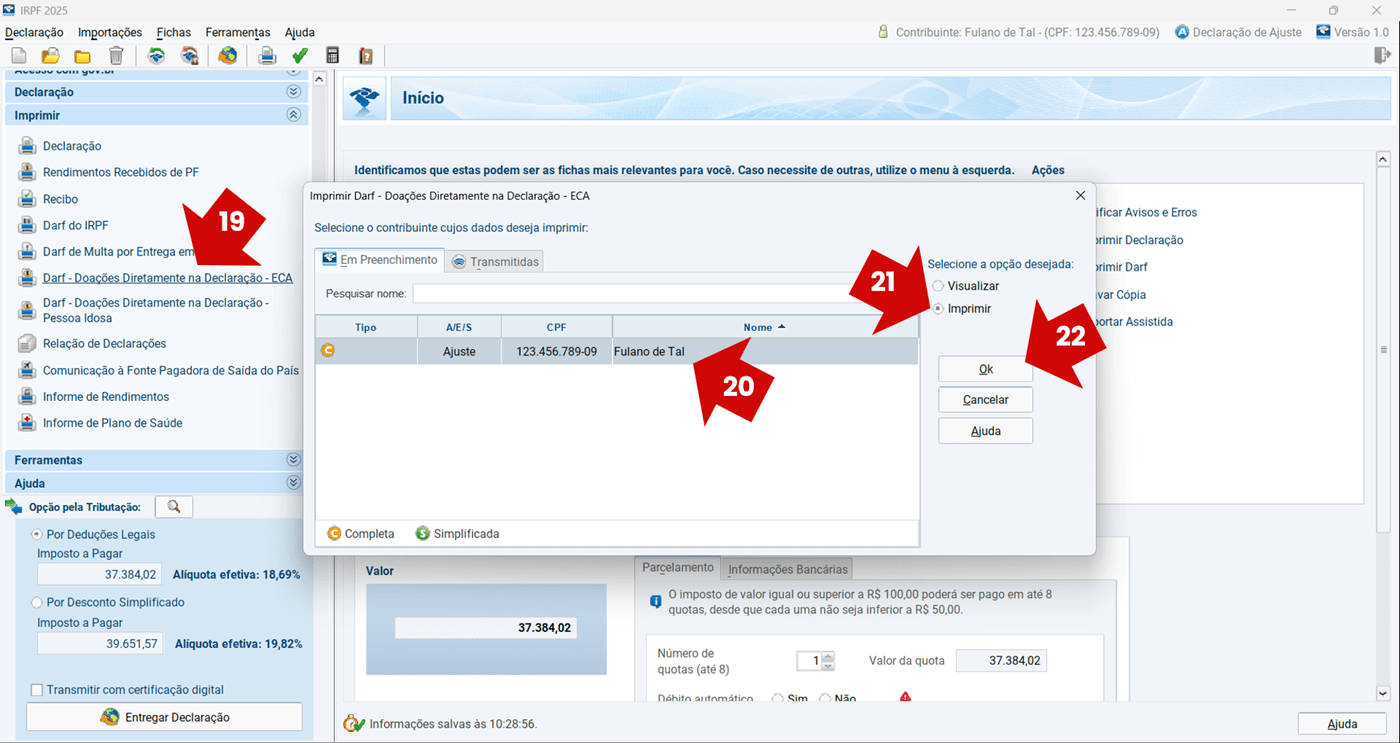Screen dimensions: 1400x743
Task: Choose Por Desconto Simplificado taxation option
Action: pos(37,603)
